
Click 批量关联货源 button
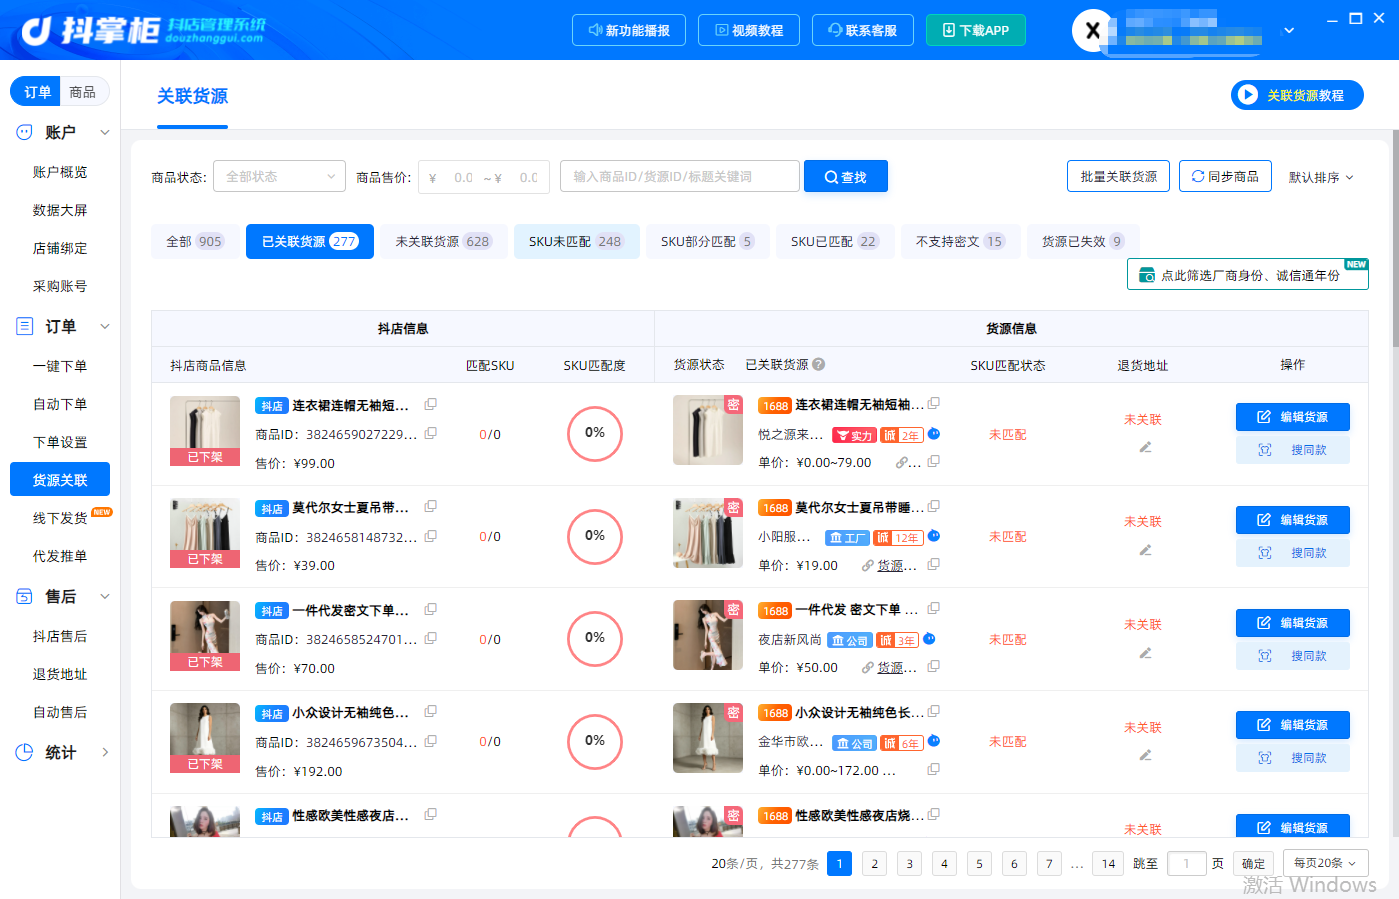click(x=1119, y=177)
